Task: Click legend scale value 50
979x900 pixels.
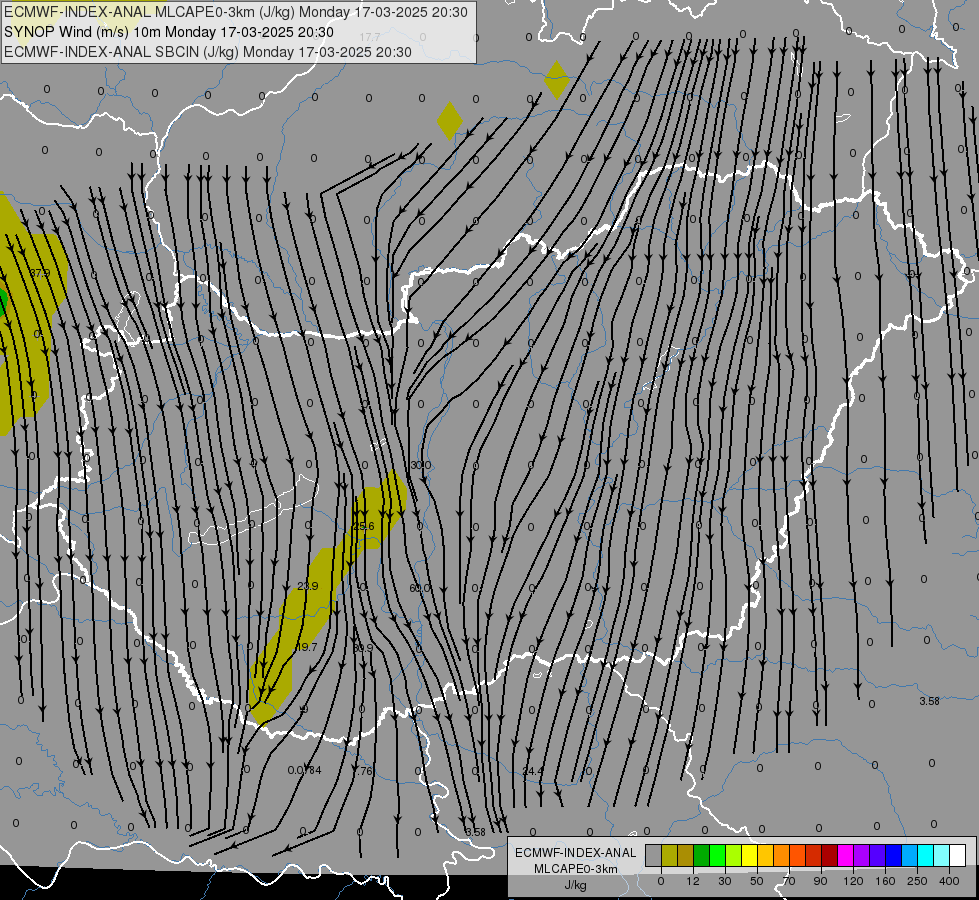Action: coord(757,881)
